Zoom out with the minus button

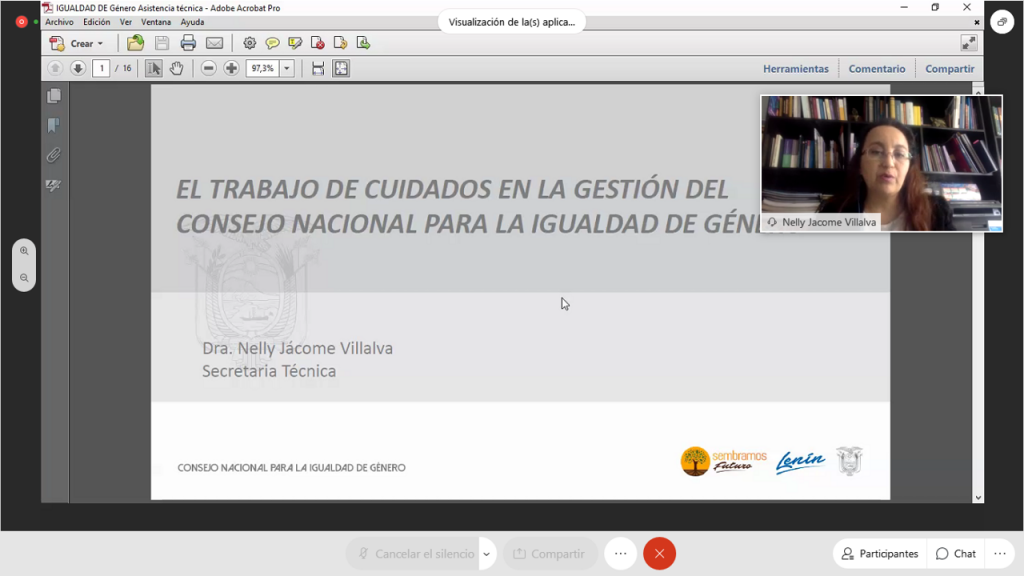coord(208,68)
